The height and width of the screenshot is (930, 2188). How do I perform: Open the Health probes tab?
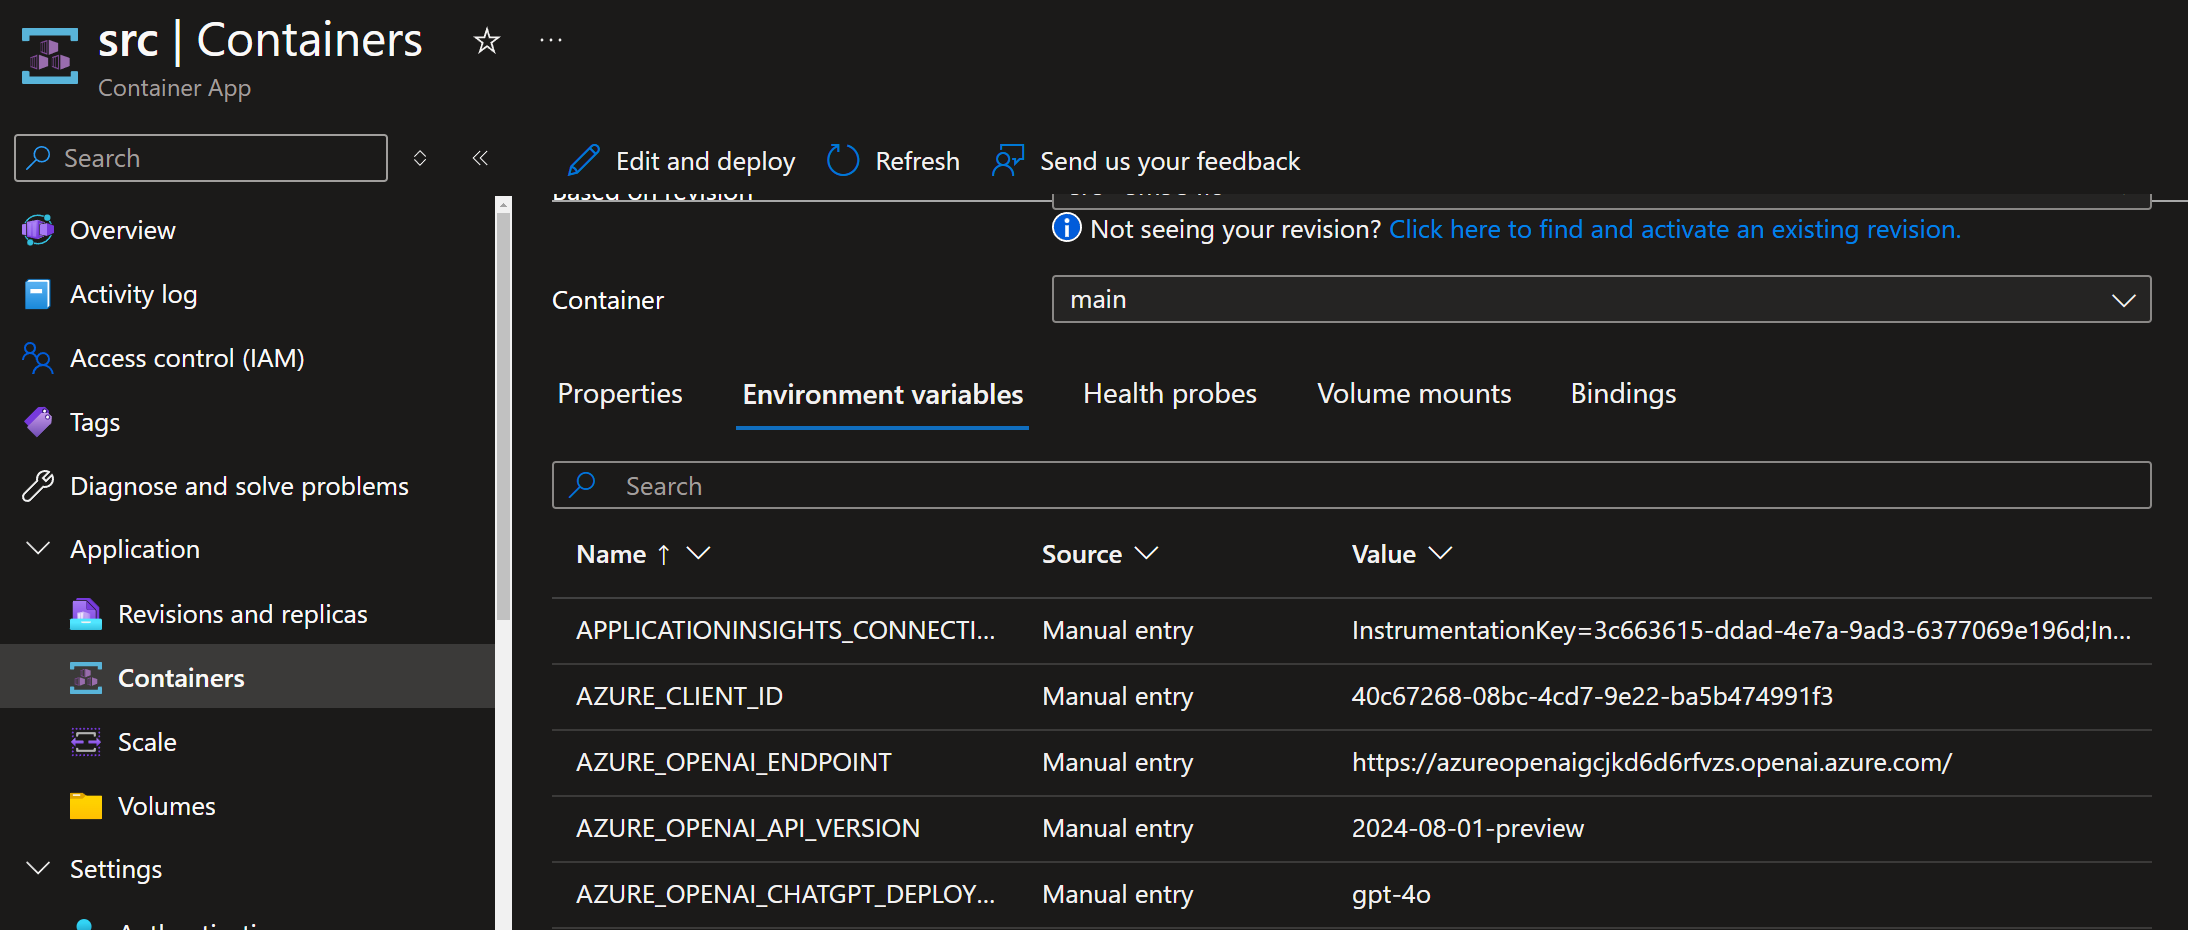tap(1170, 394)
